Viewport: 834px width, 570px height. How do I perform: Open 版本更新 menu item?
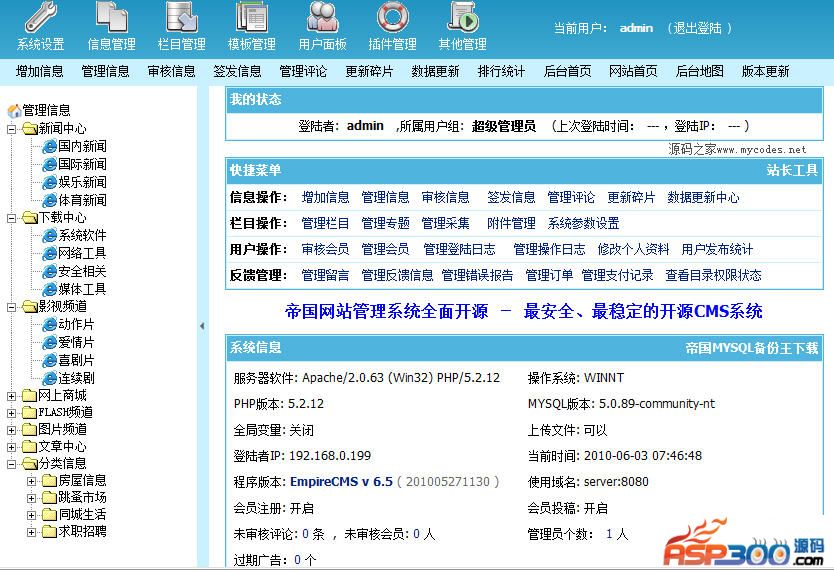(765, 71)
